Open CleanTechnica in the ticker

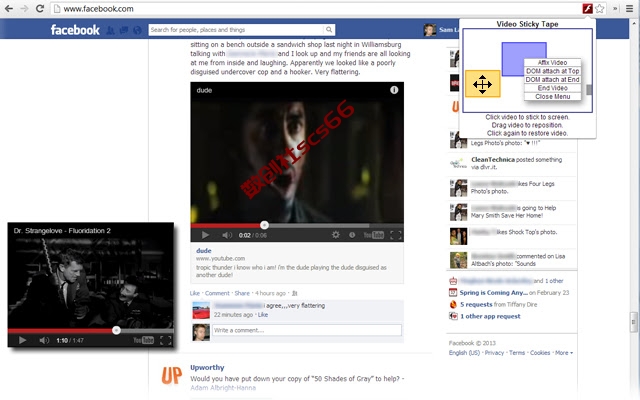(x=493, y=160)
